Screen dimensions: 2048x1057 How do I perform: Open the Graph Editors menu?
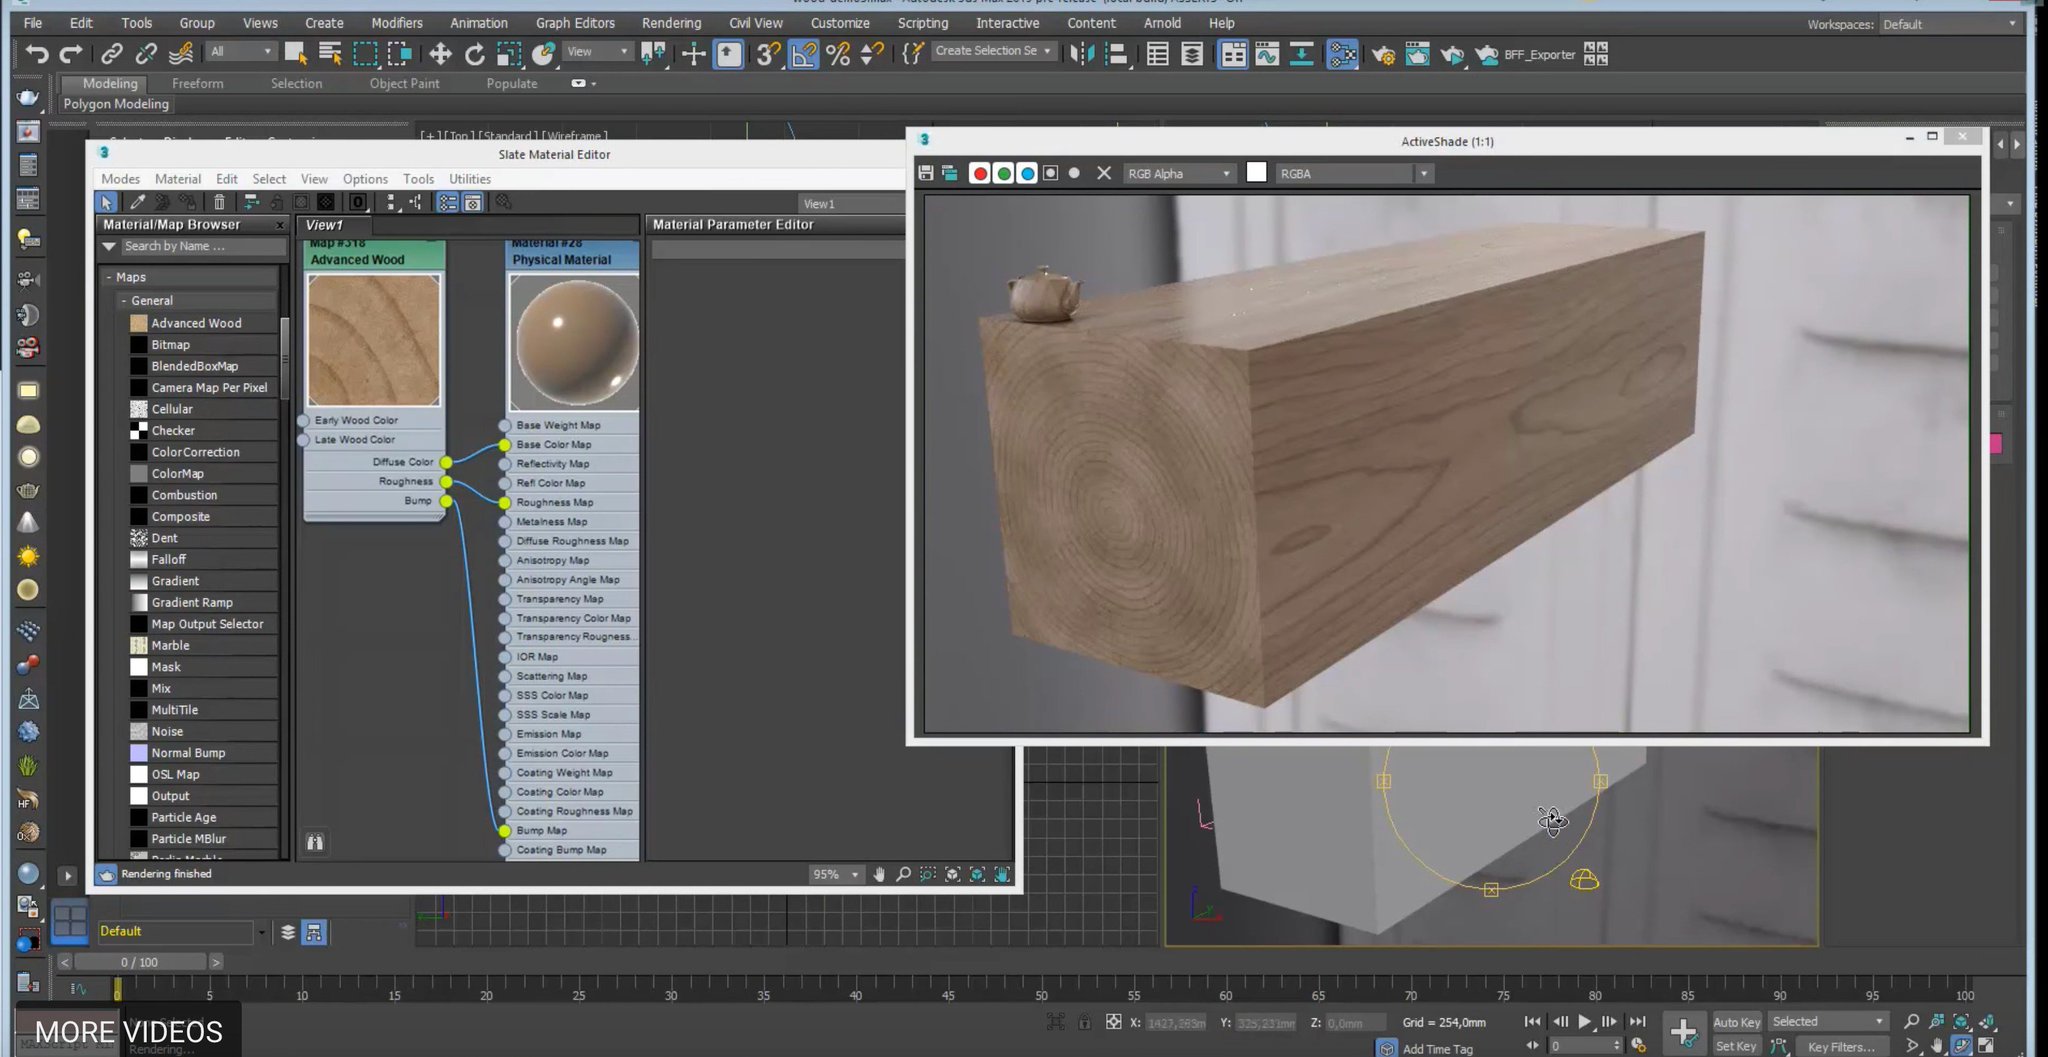point(575,23)
